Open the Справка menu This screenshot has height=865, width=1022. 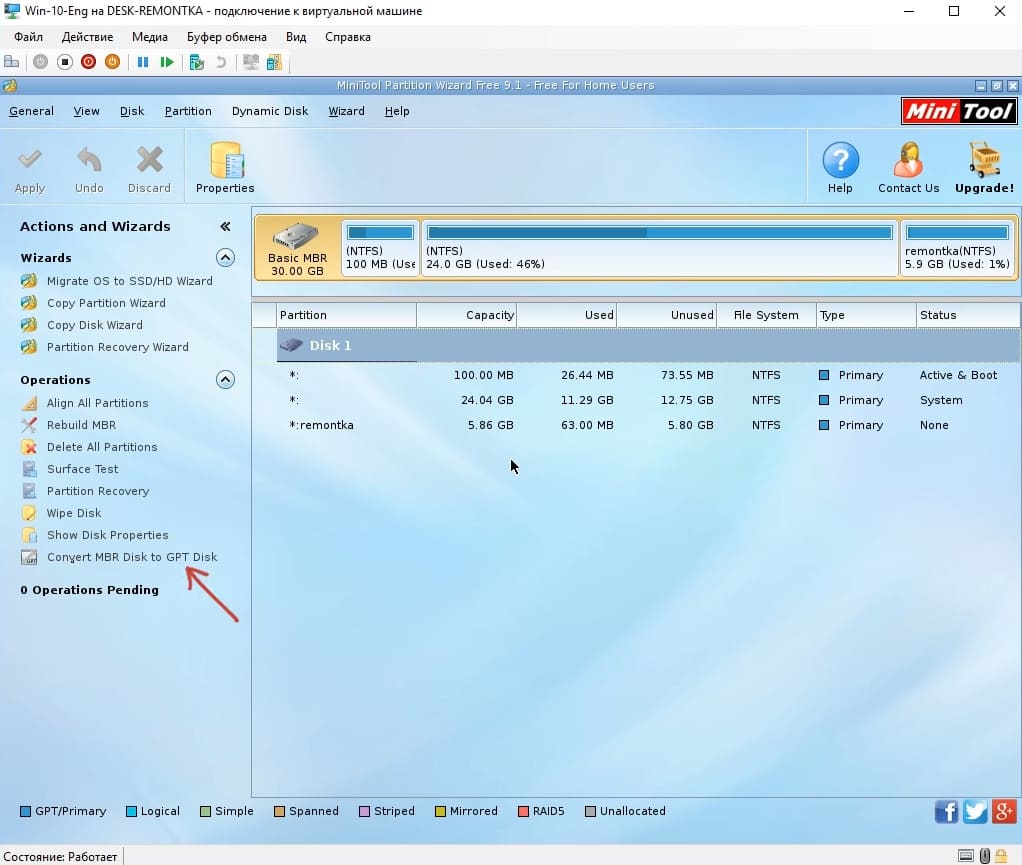click(x=348, y=37)
